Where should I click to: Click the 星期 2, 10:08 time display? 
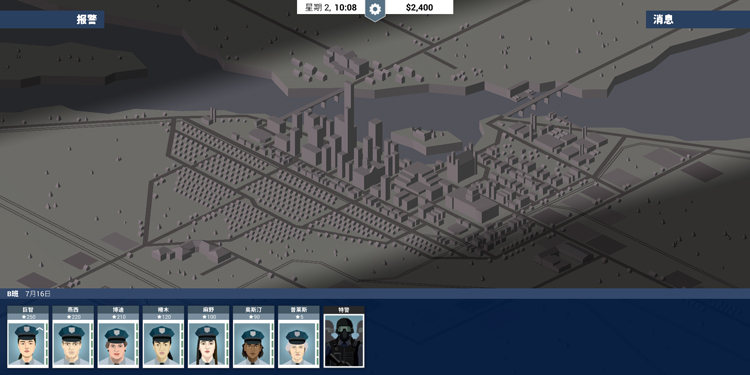331,7
